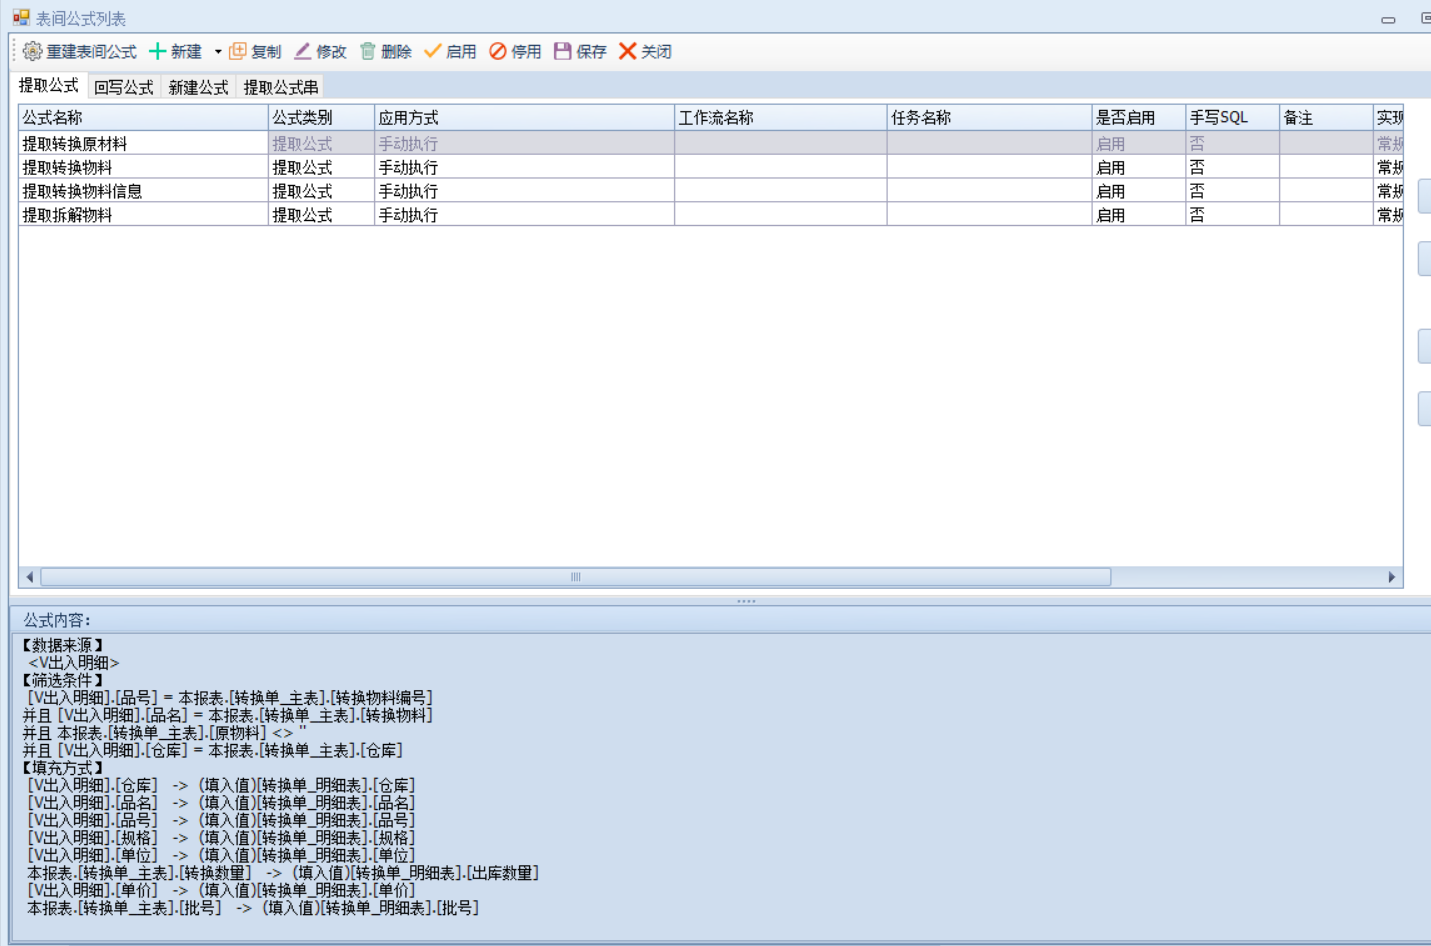The image size is (1431, 946).
Task: Click the 停用 disable icon
Action: [x=498, y=51]
